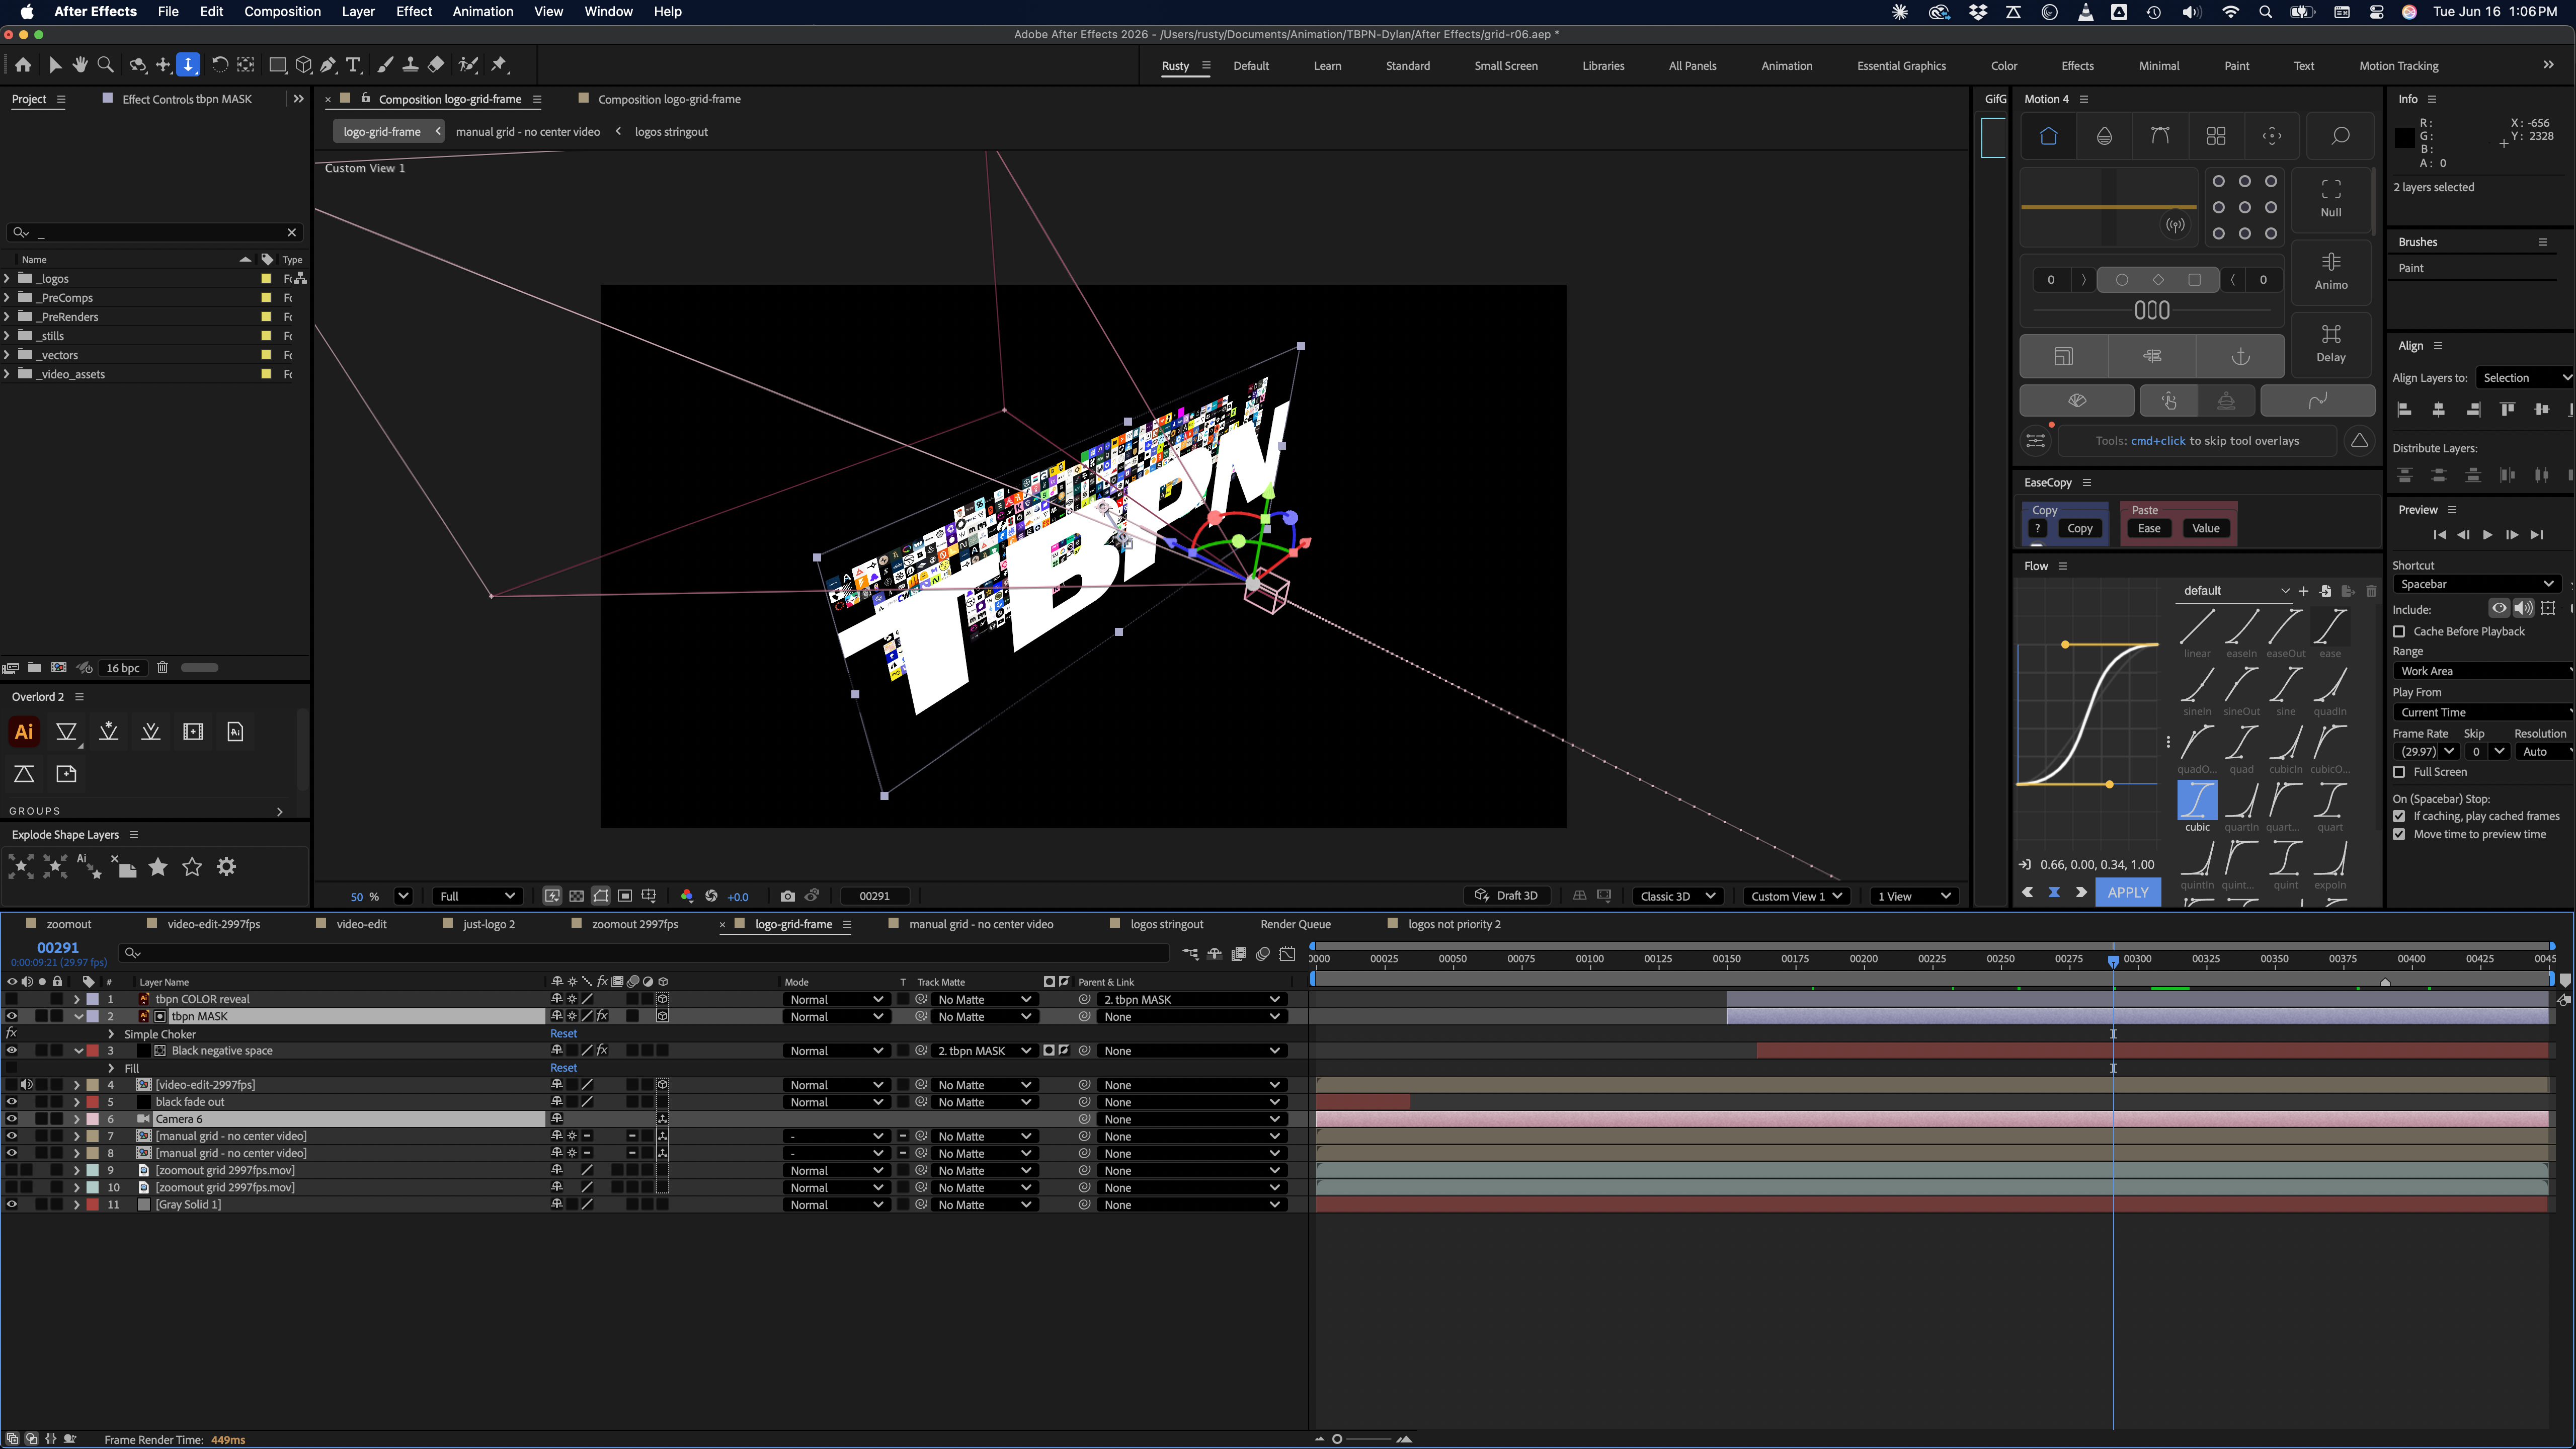
Task: Click the red label swatch of Gray Solid 1
Action: (92, 1204)
